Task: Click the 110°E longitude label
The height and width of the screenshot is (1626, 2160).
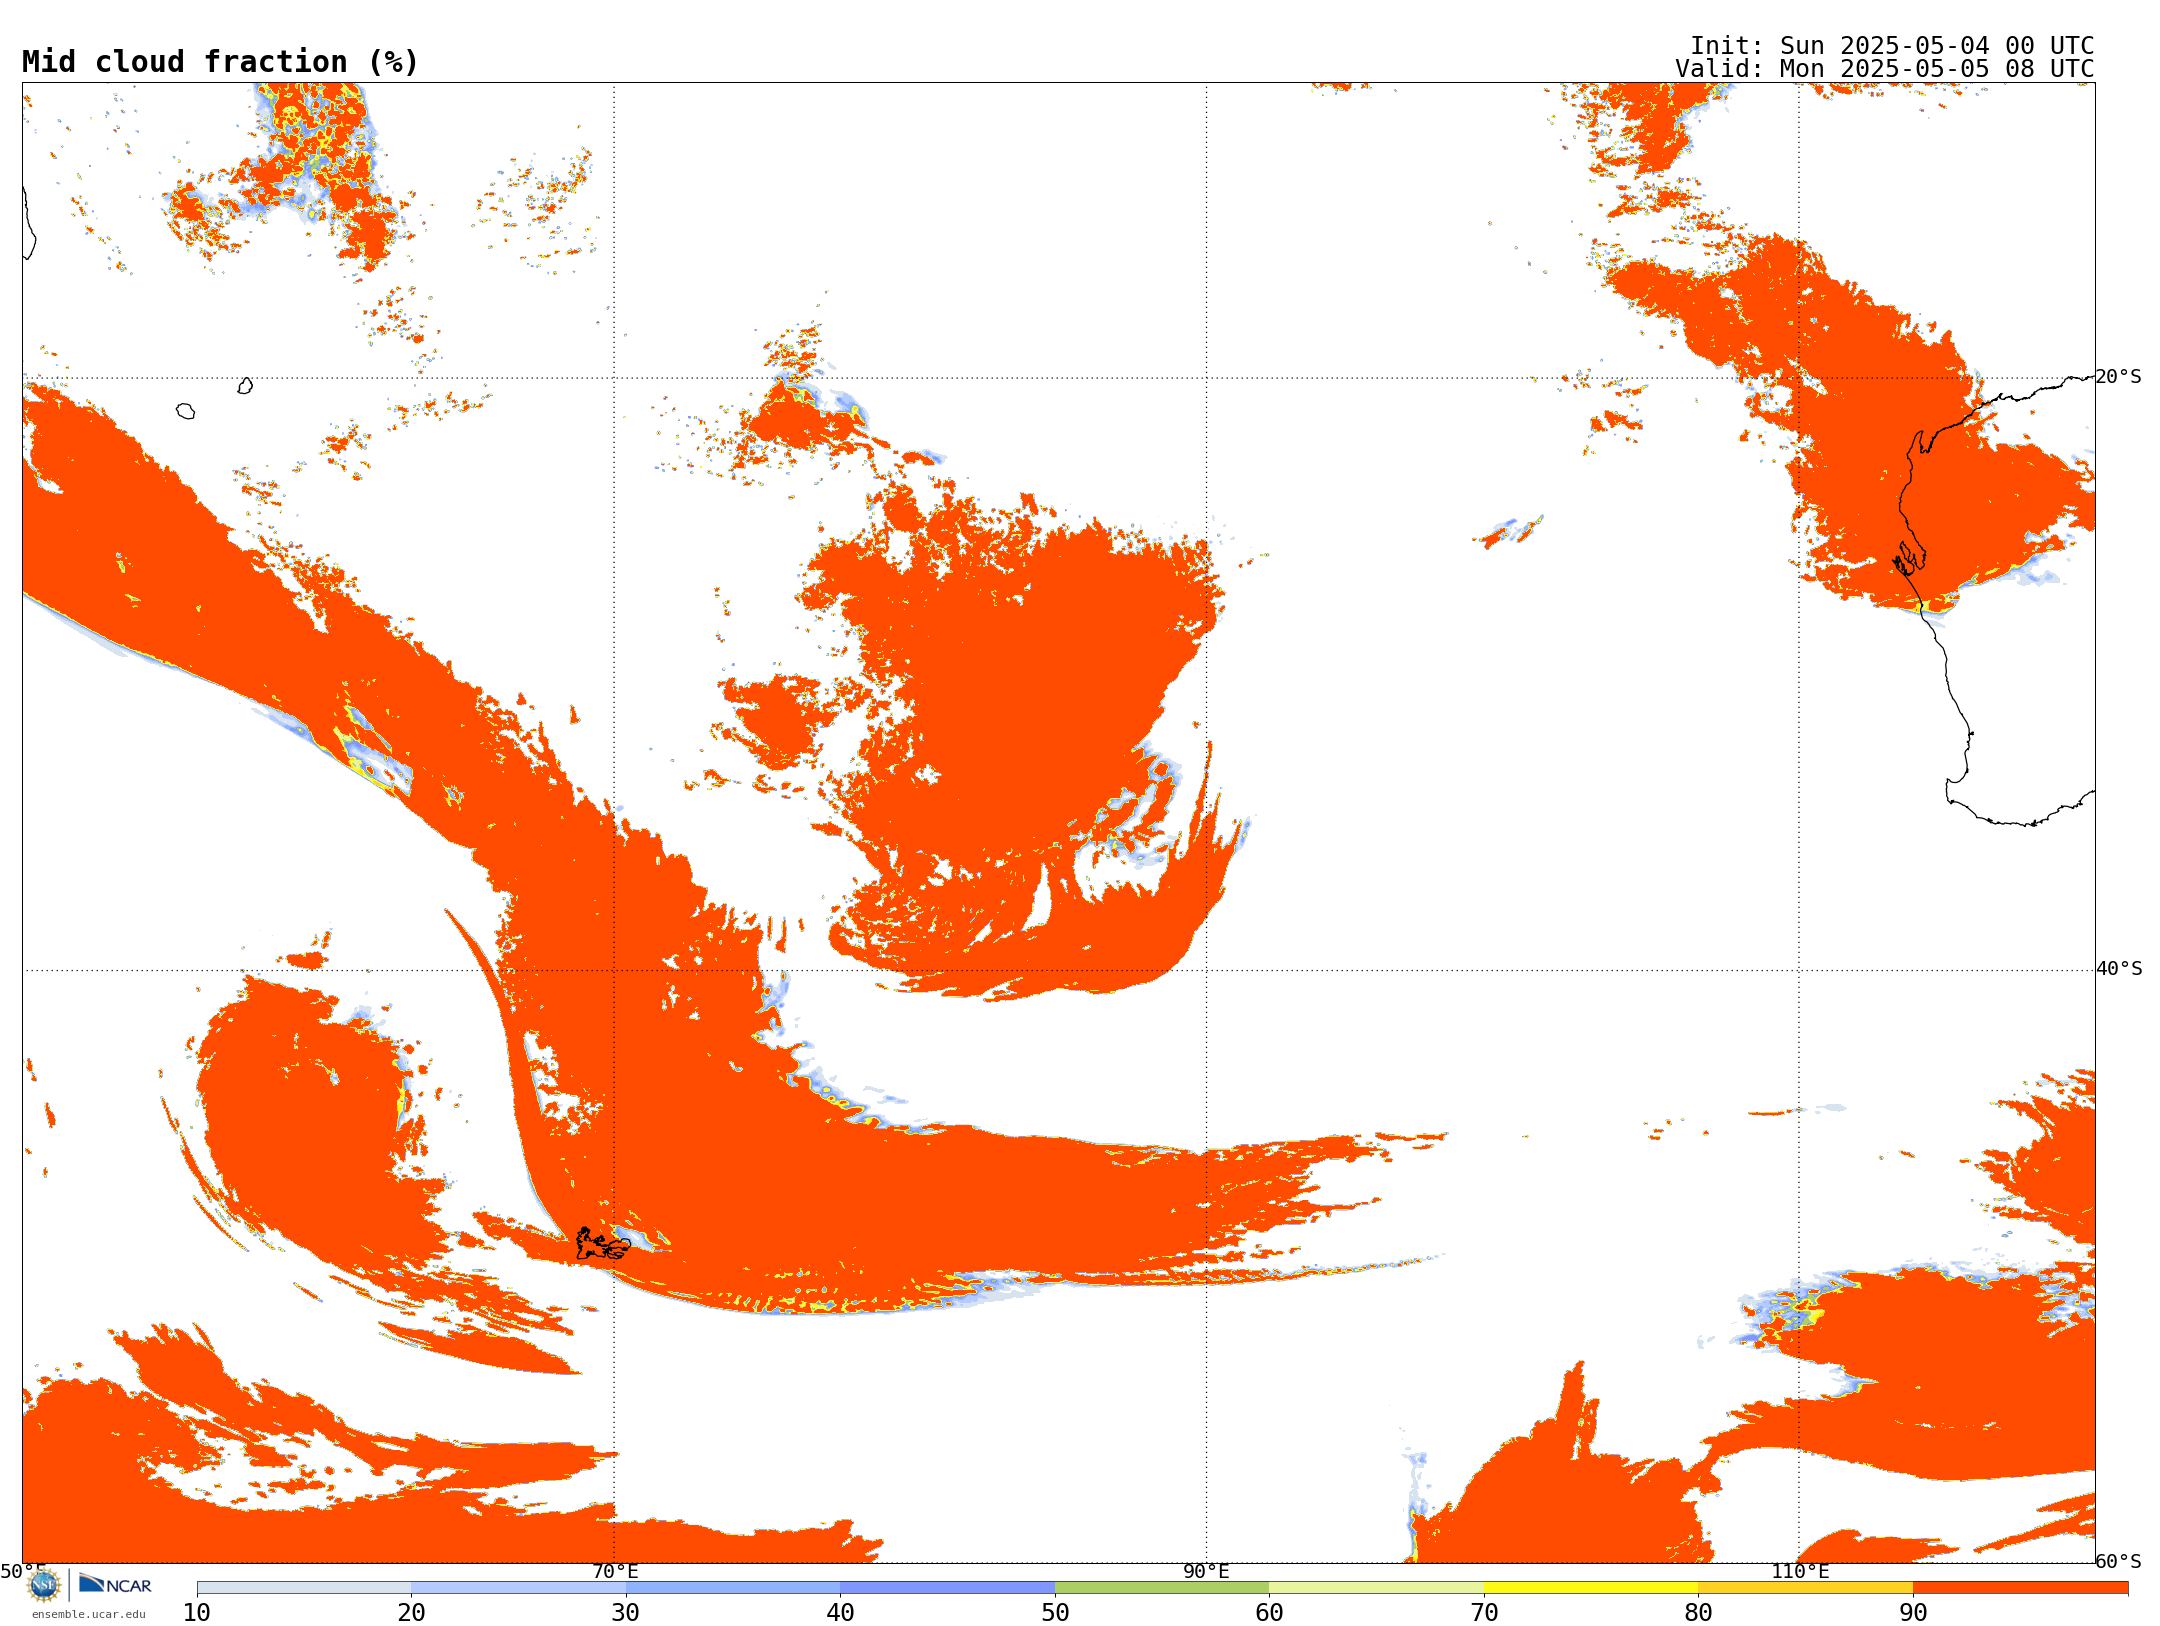Action: [x=1800, y=1572]
